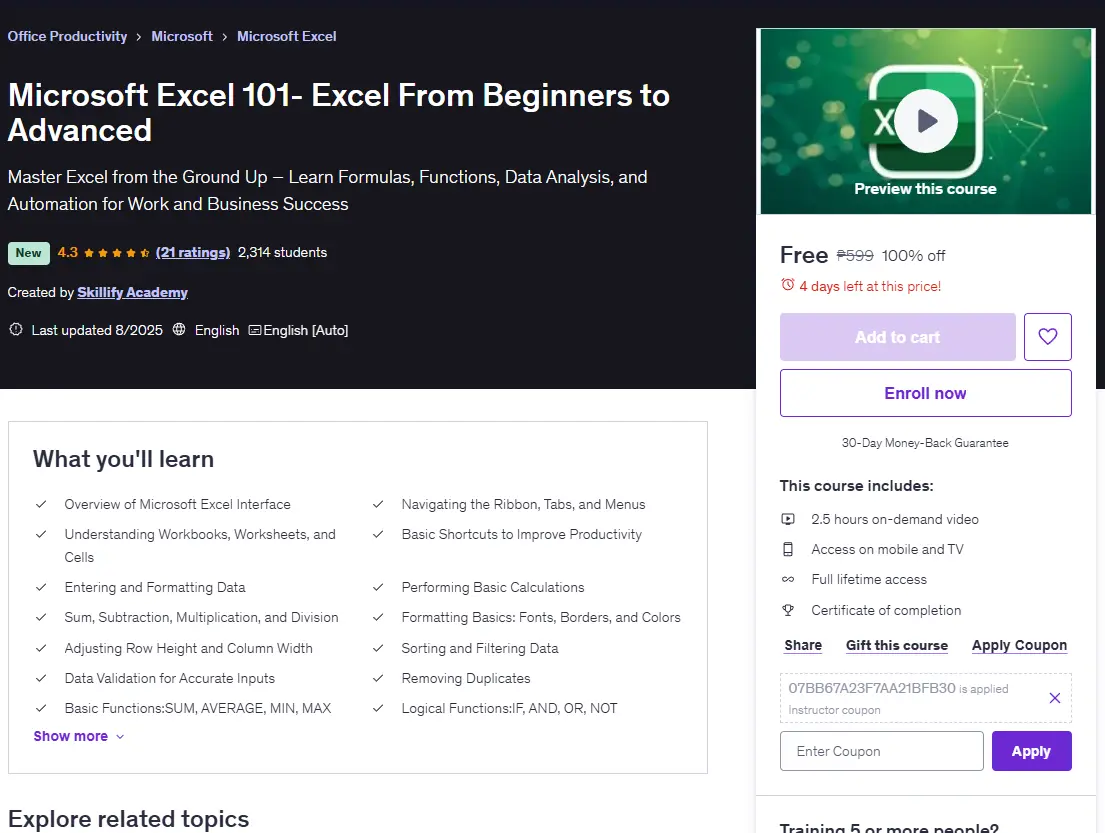
Task: Click Navigating the Ribbon, Tabs, and Menus
Action: [523, 504]
